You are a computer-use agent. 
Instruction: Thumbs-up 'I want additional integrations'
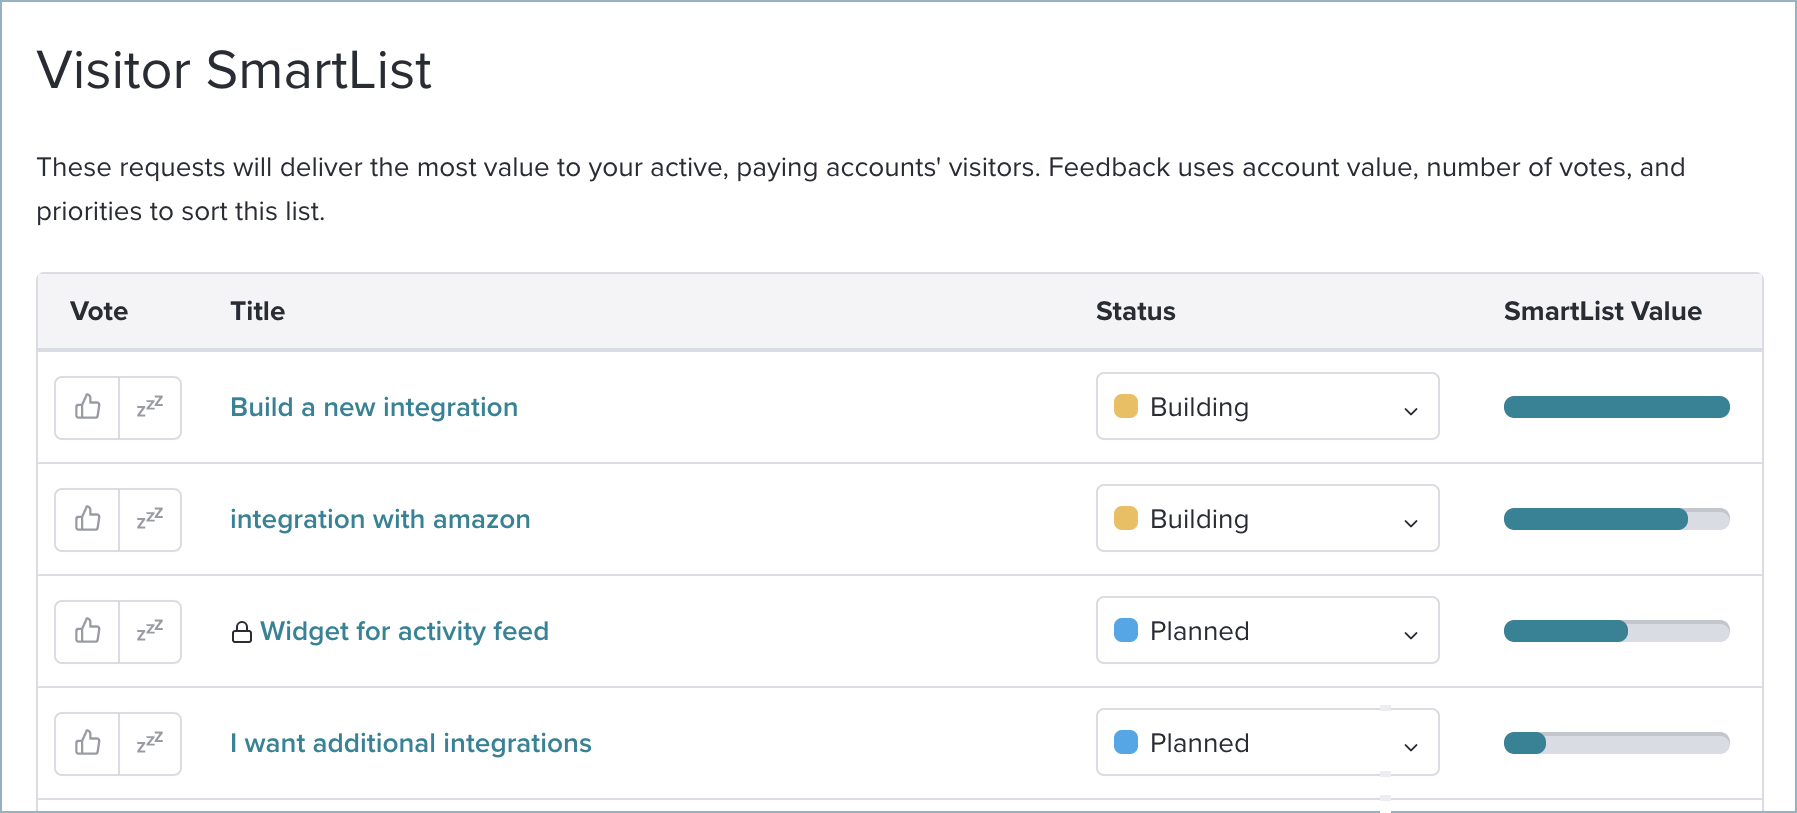[87, 743]
